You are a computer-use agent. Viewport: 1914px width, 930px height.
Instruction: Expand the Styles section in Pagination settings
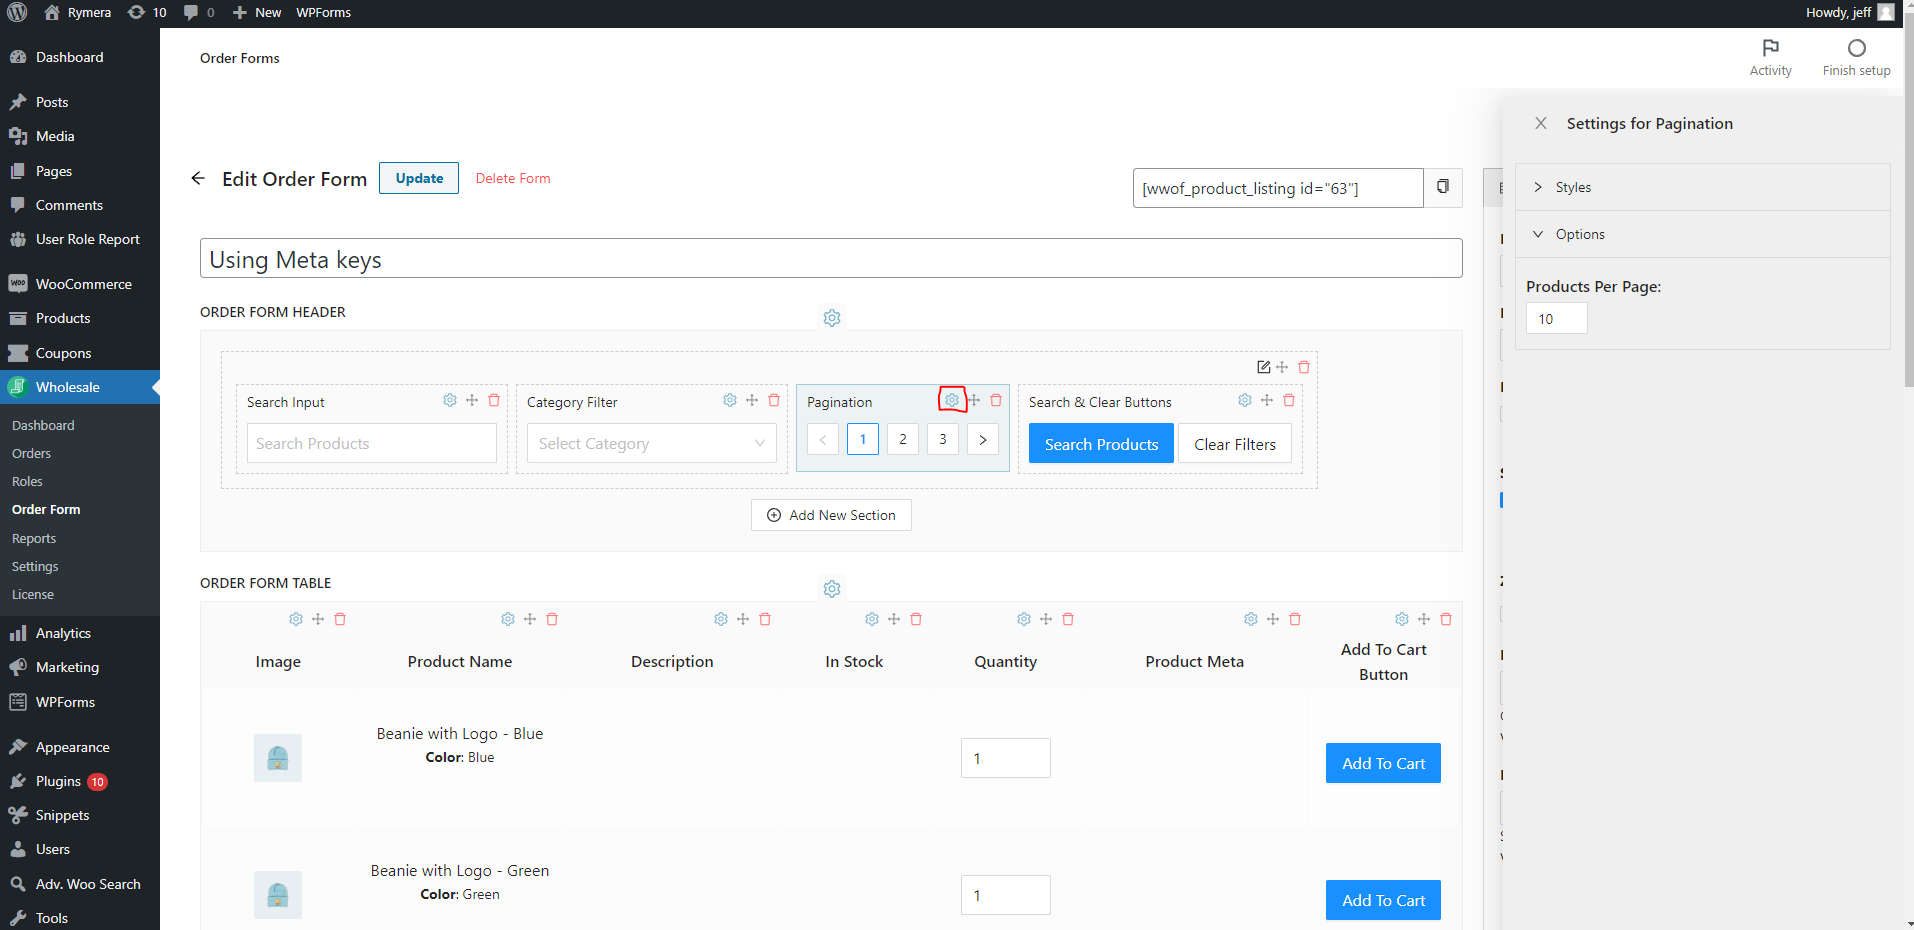tap(1573, 186)
